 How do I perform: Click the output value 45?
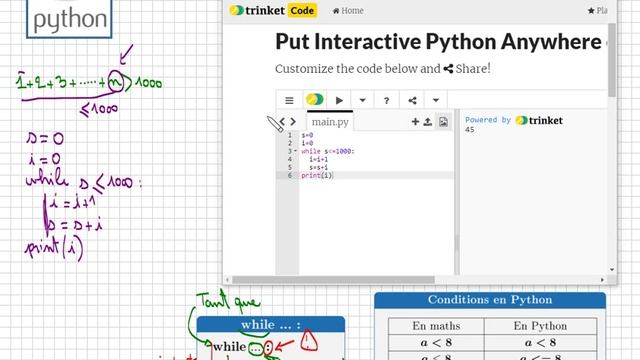(470, 130)
